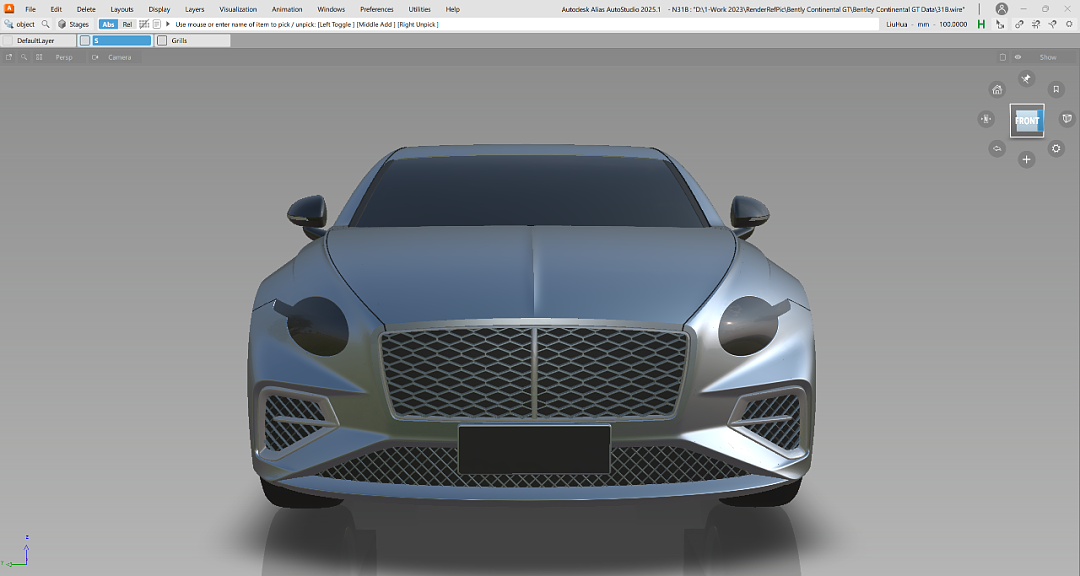Screen dimensions: 1080x576
Task: Click the pick cursor options icon
Action: point(1000,24)
